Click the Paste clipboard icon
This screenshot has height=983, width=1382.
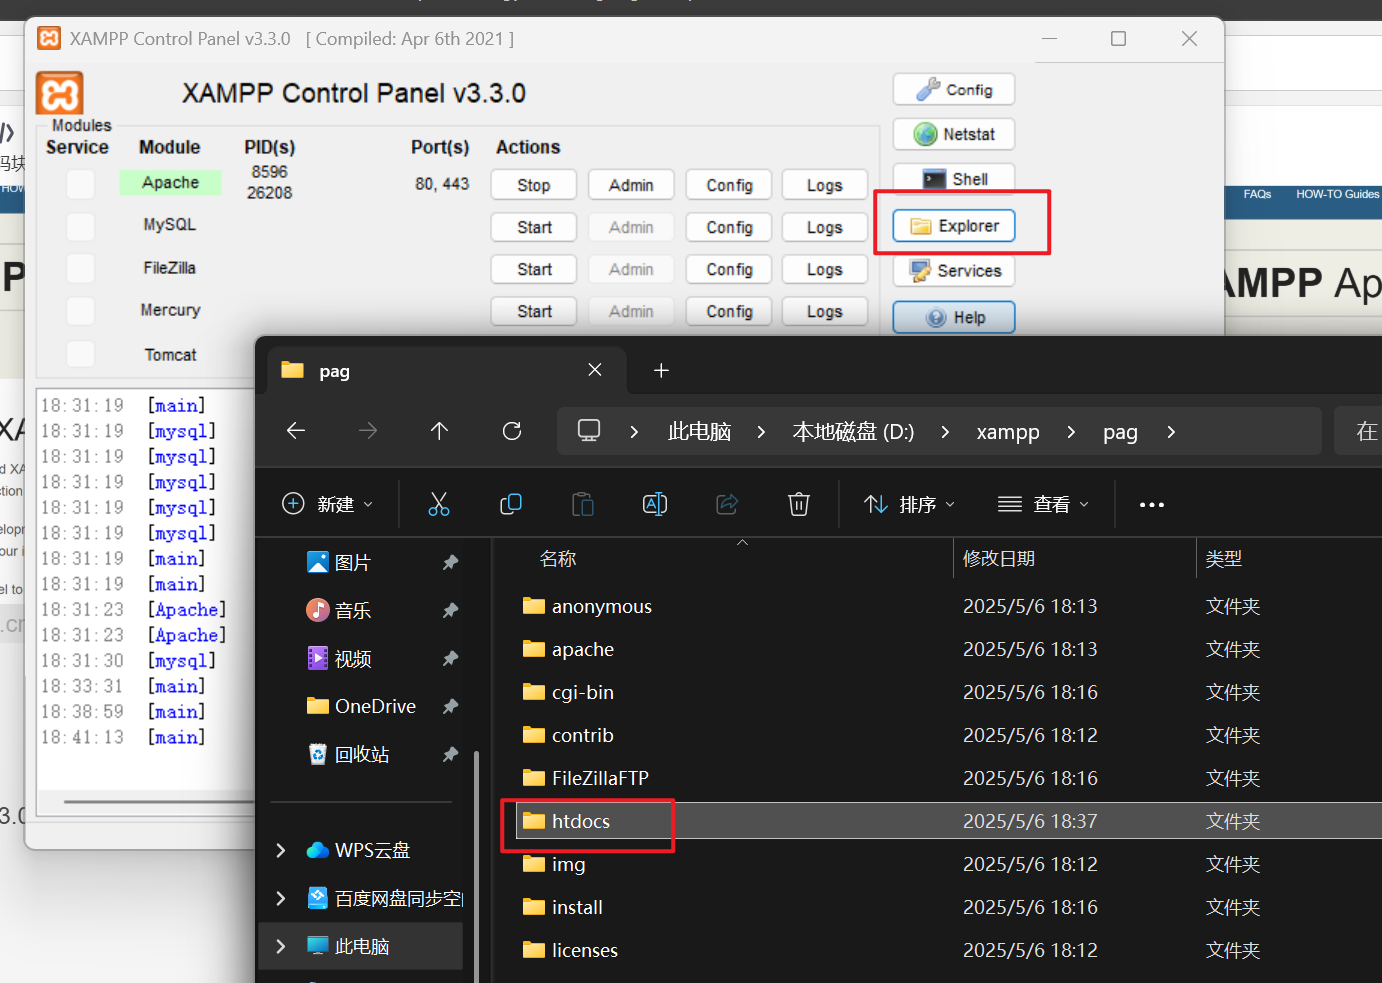(x=583, y=504)
